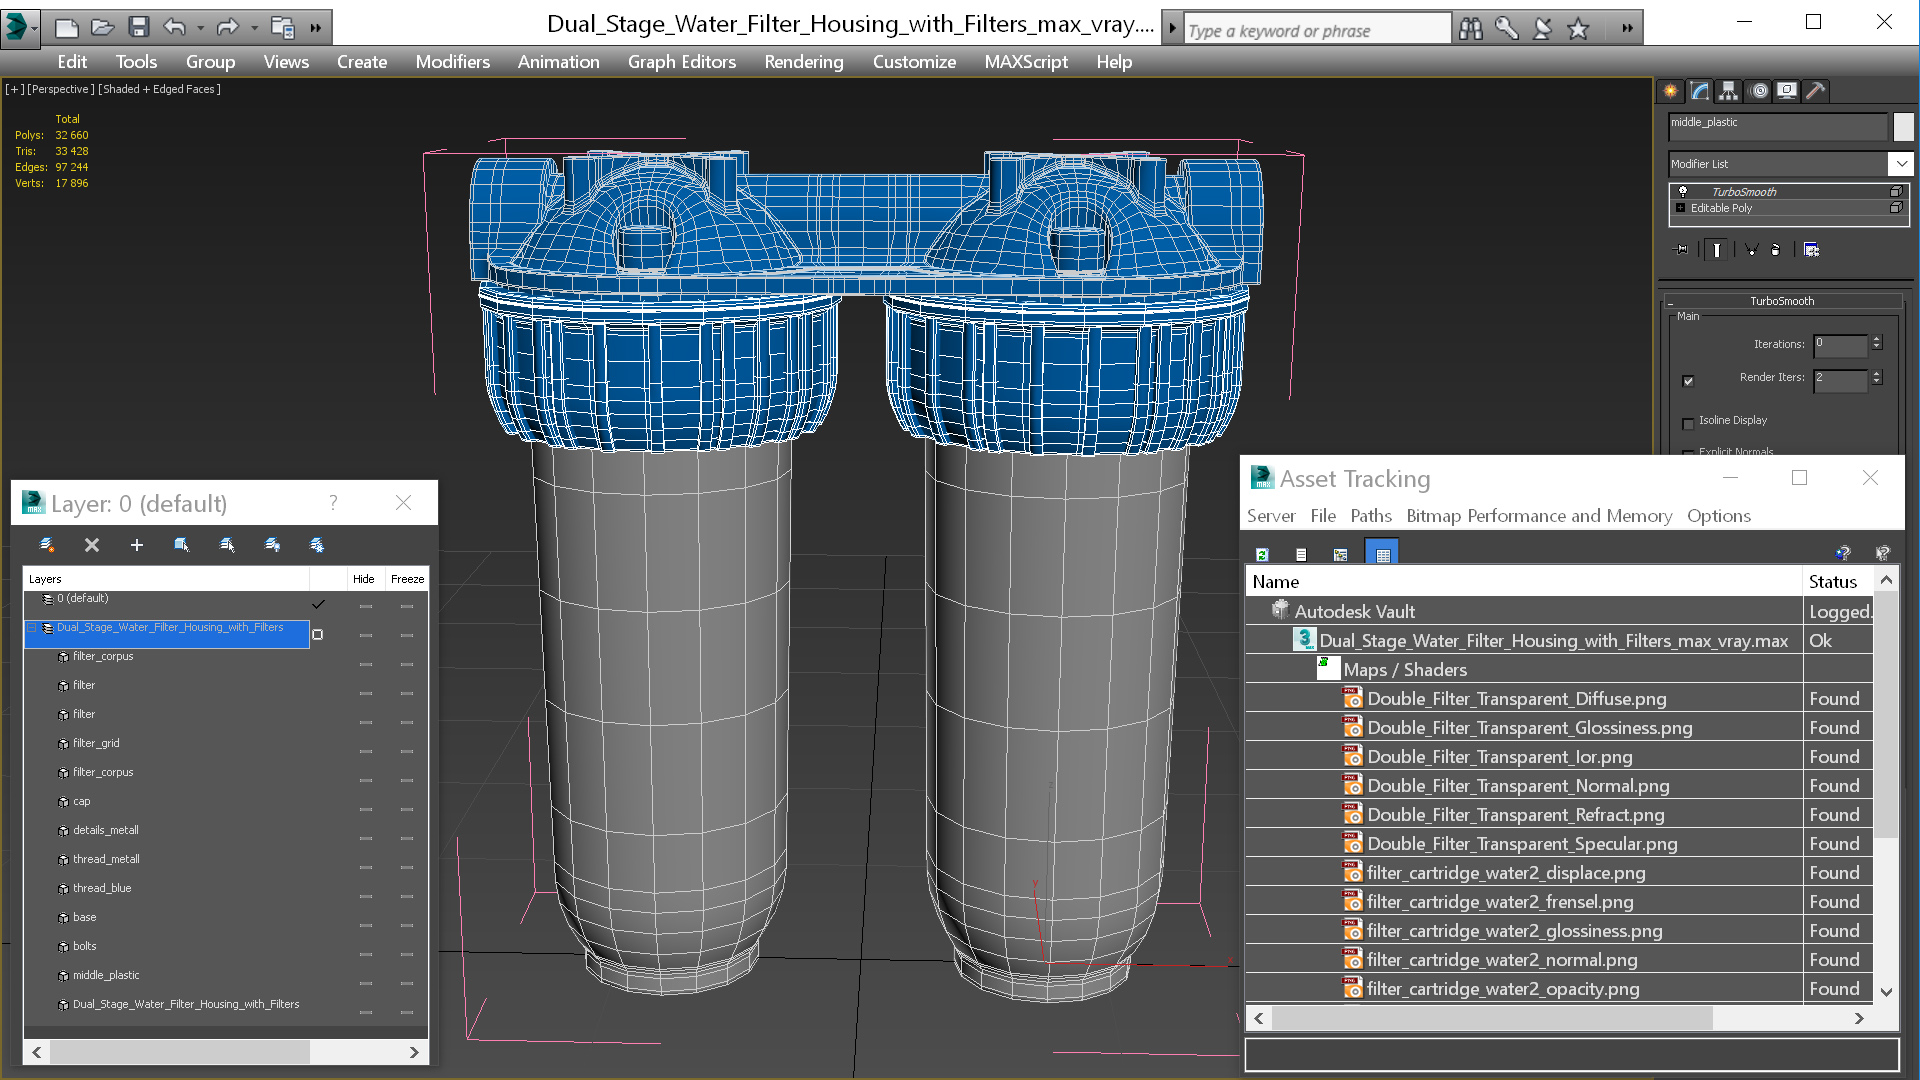
Task: Click Select Highlighted Objects and Layers icon
Action: [x=182, y=545]
